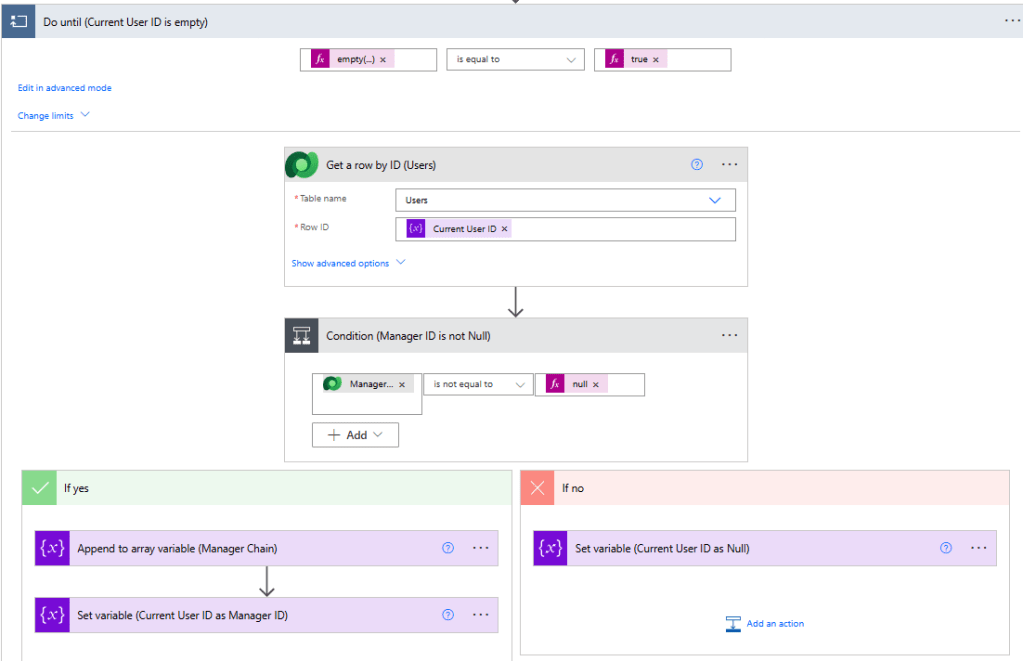Open the 'is equal to' operator dropdown
This screenshot has height=661, width=1023.
point(515,60)
